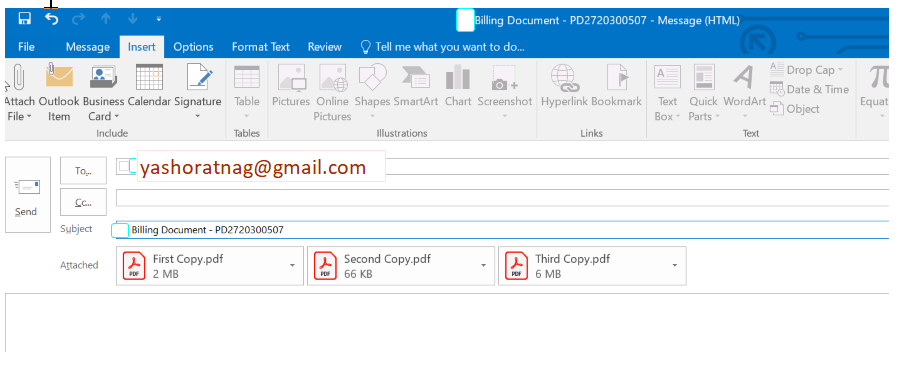Viewport: 923px width, 367px height.
Task: Select the Third Copy.pdf attachment
Action: [x=592, y=266]
